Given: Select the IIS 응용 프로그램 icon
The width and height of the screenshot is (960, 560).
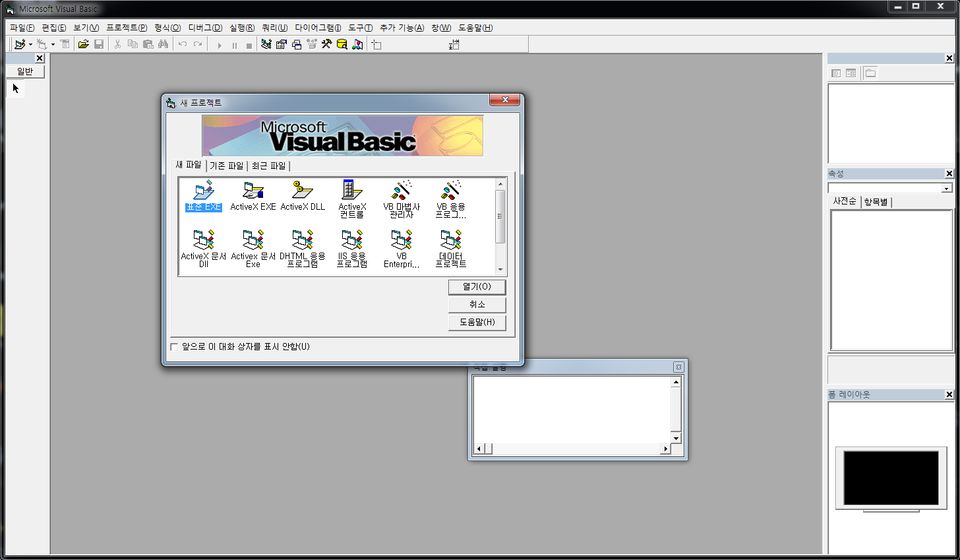Looking at the screenshot, I should click(x=352, y=248).
